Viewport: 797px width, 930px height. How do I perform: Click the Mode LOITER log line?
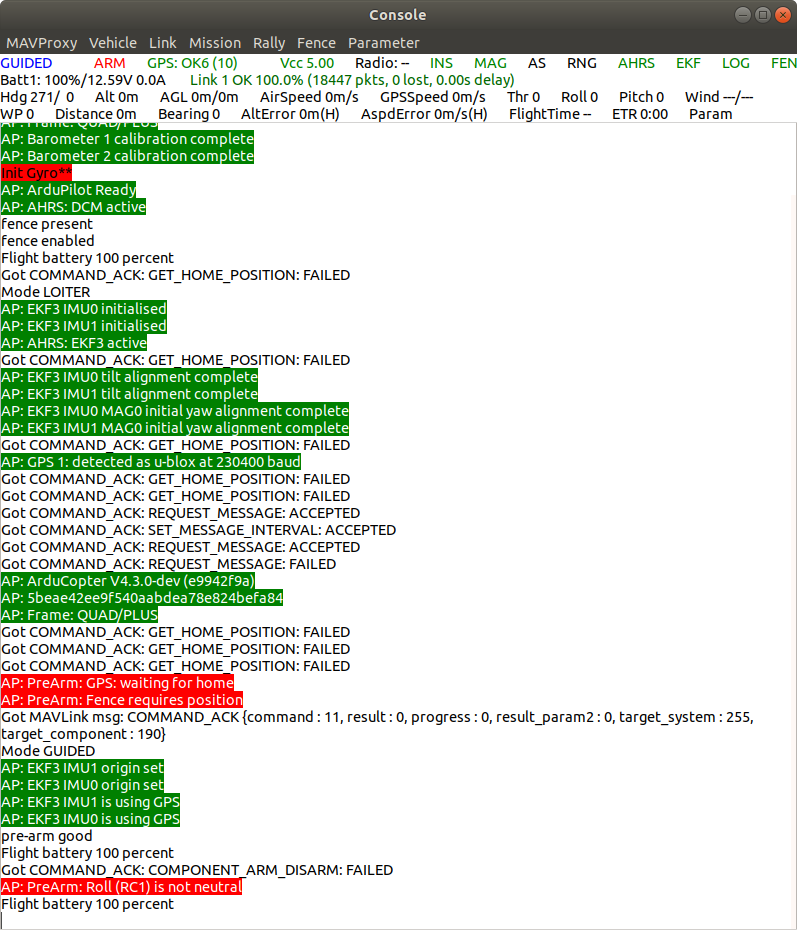[x=46, y=292]
